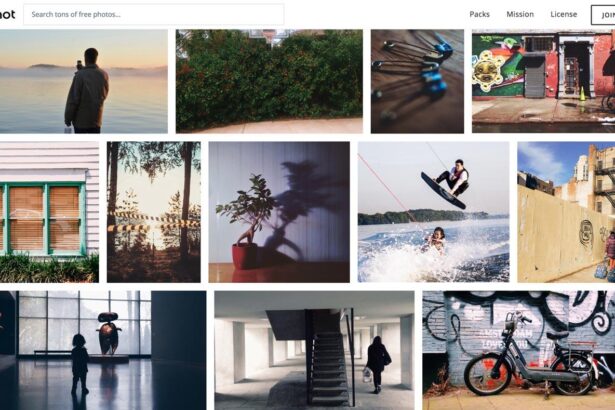The width and height of the screenshot is (615, 410).
Task: Open the forest caution tape photo
Action: click(153, 212)
